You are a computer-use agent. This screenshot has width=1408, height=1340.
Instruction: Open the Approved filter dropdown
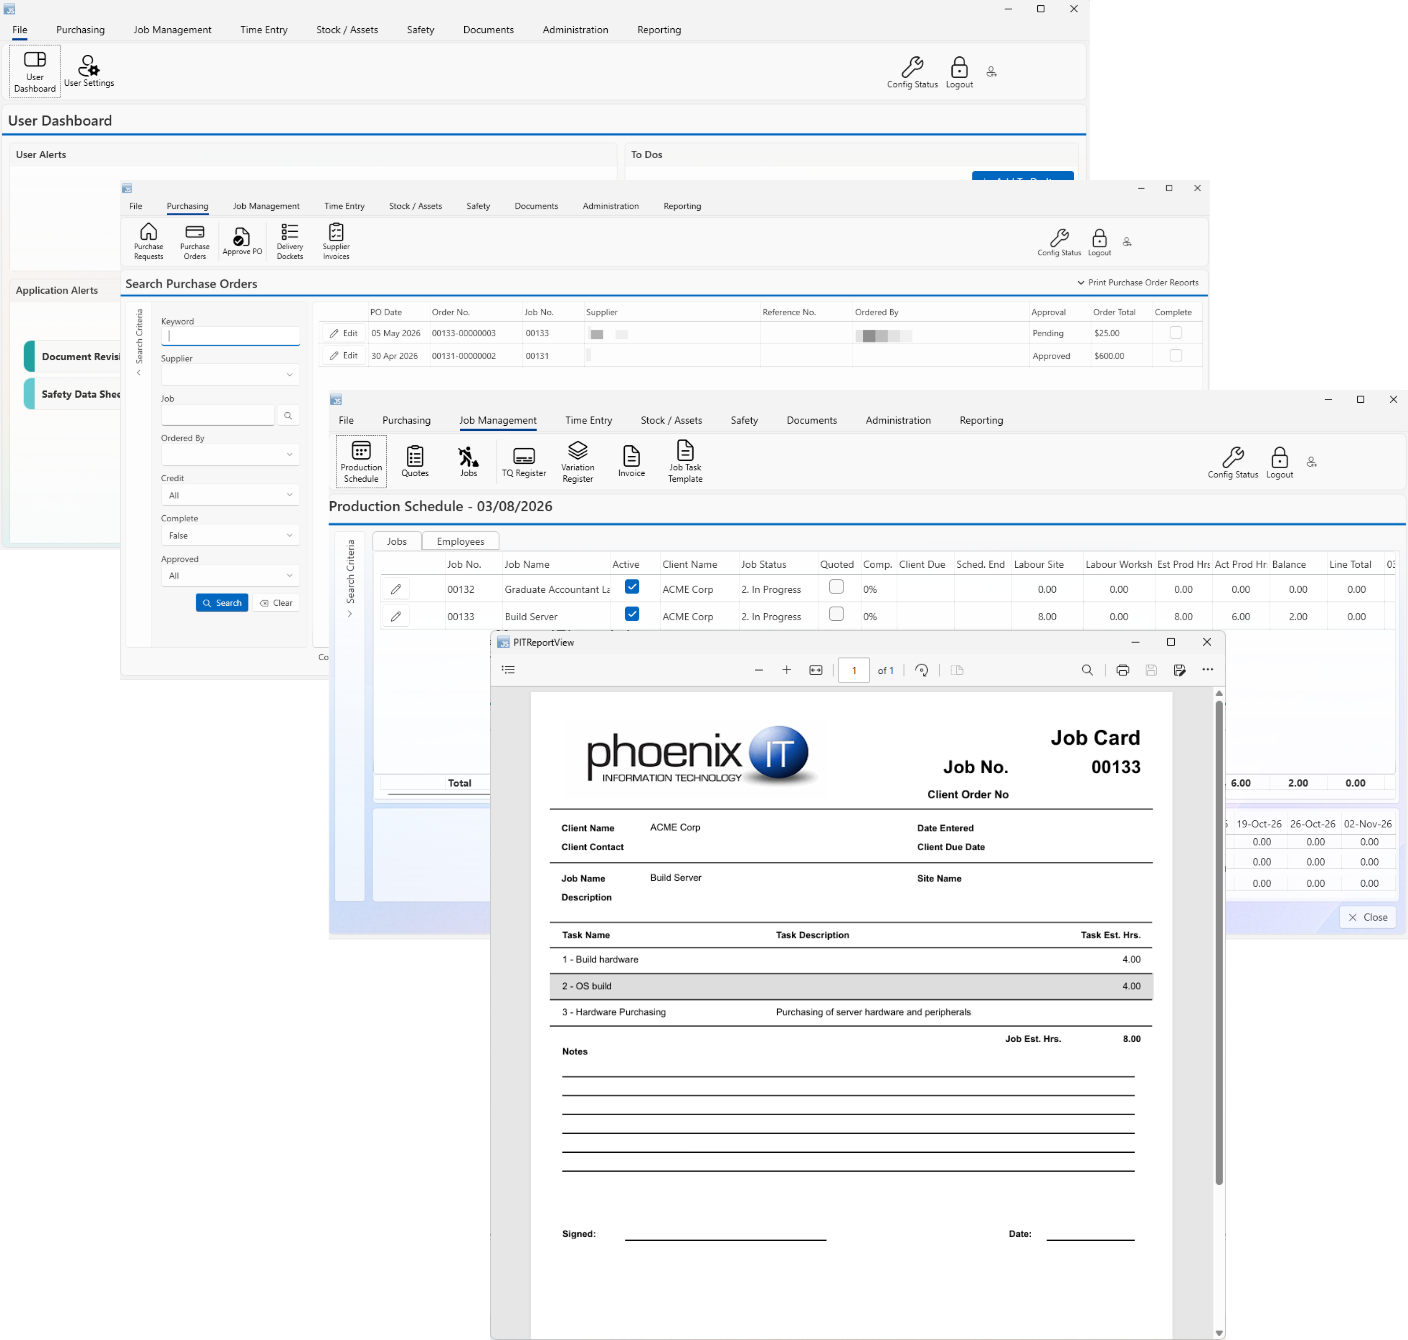point(230,576)
